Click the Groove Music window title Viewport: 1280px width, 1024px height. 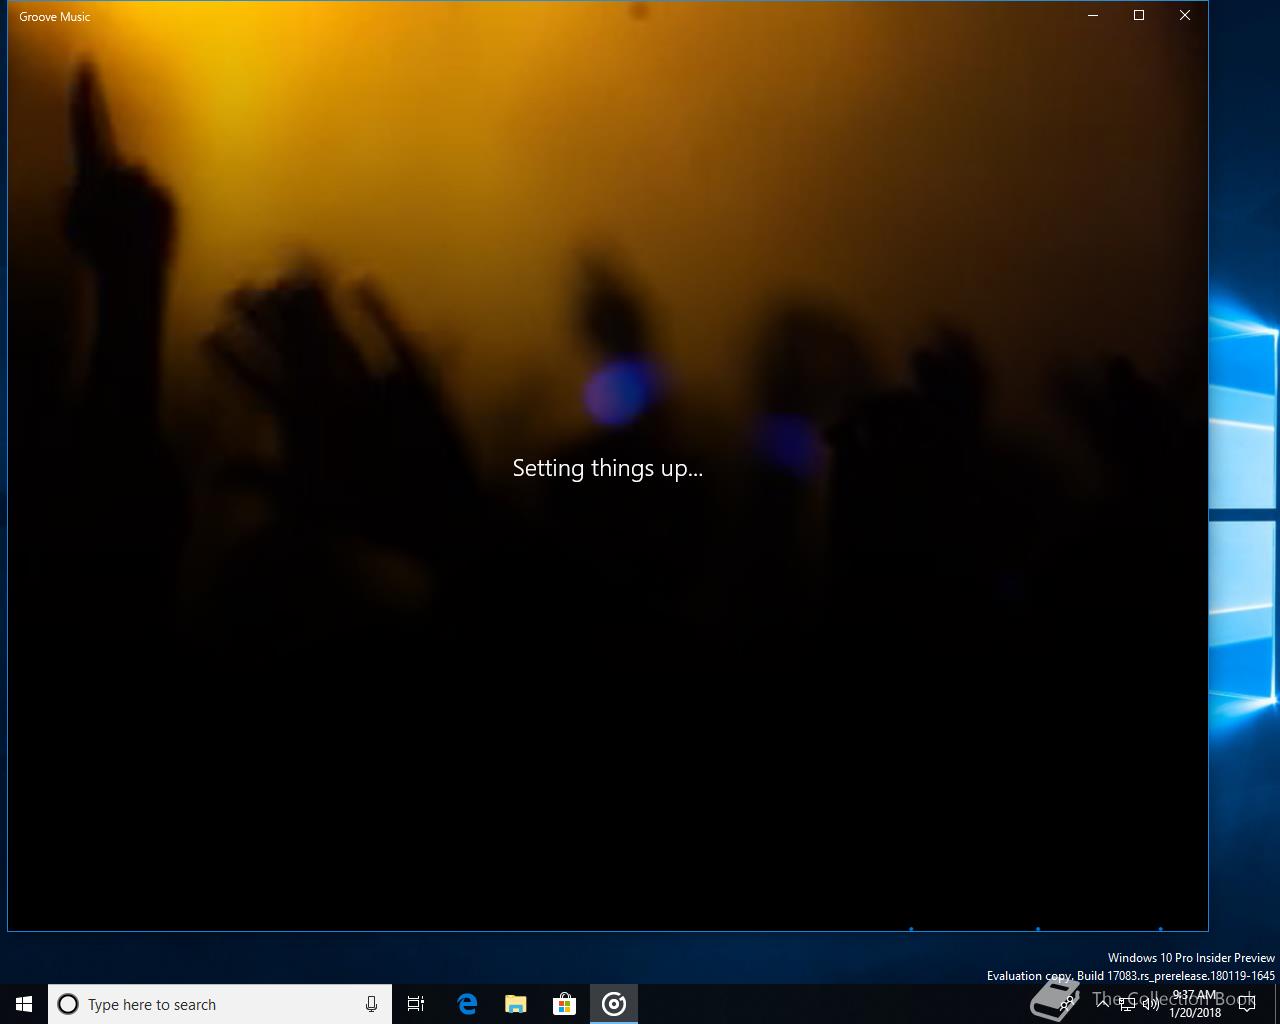tap(55, 16)
